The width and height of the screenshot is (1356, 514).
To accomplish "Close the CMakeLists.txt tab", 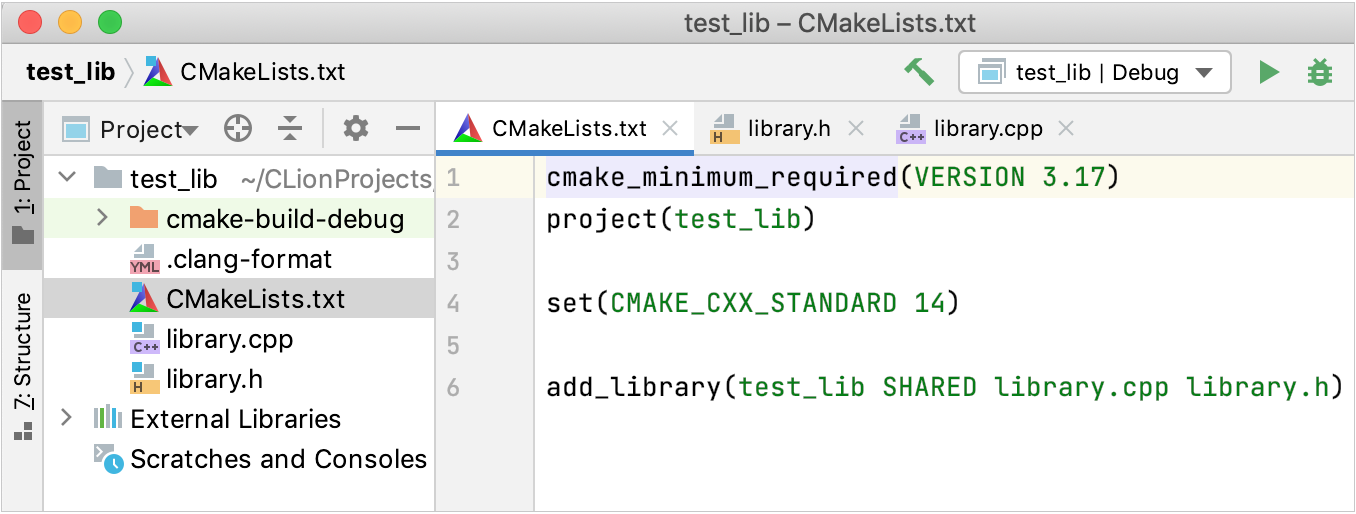I will click(x=670, y=128).
